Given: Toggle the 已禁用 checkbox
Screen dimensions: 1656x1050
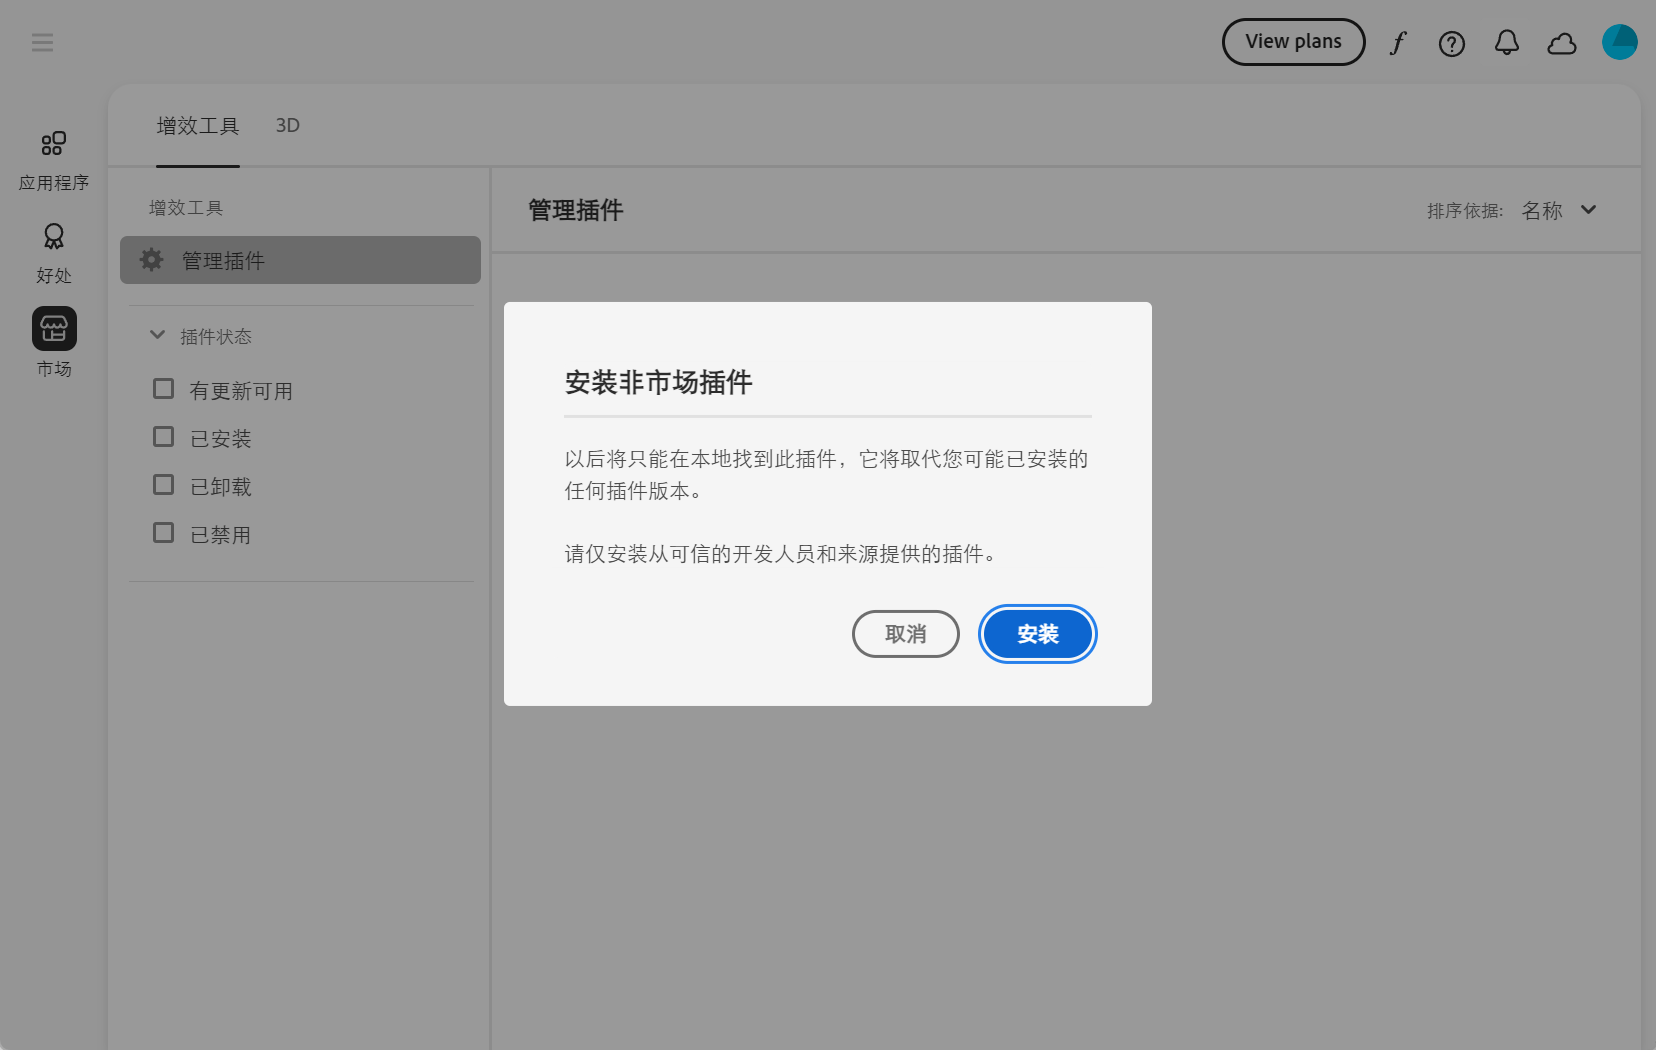Looking at the screenshot, I should [x=163, y=533].
